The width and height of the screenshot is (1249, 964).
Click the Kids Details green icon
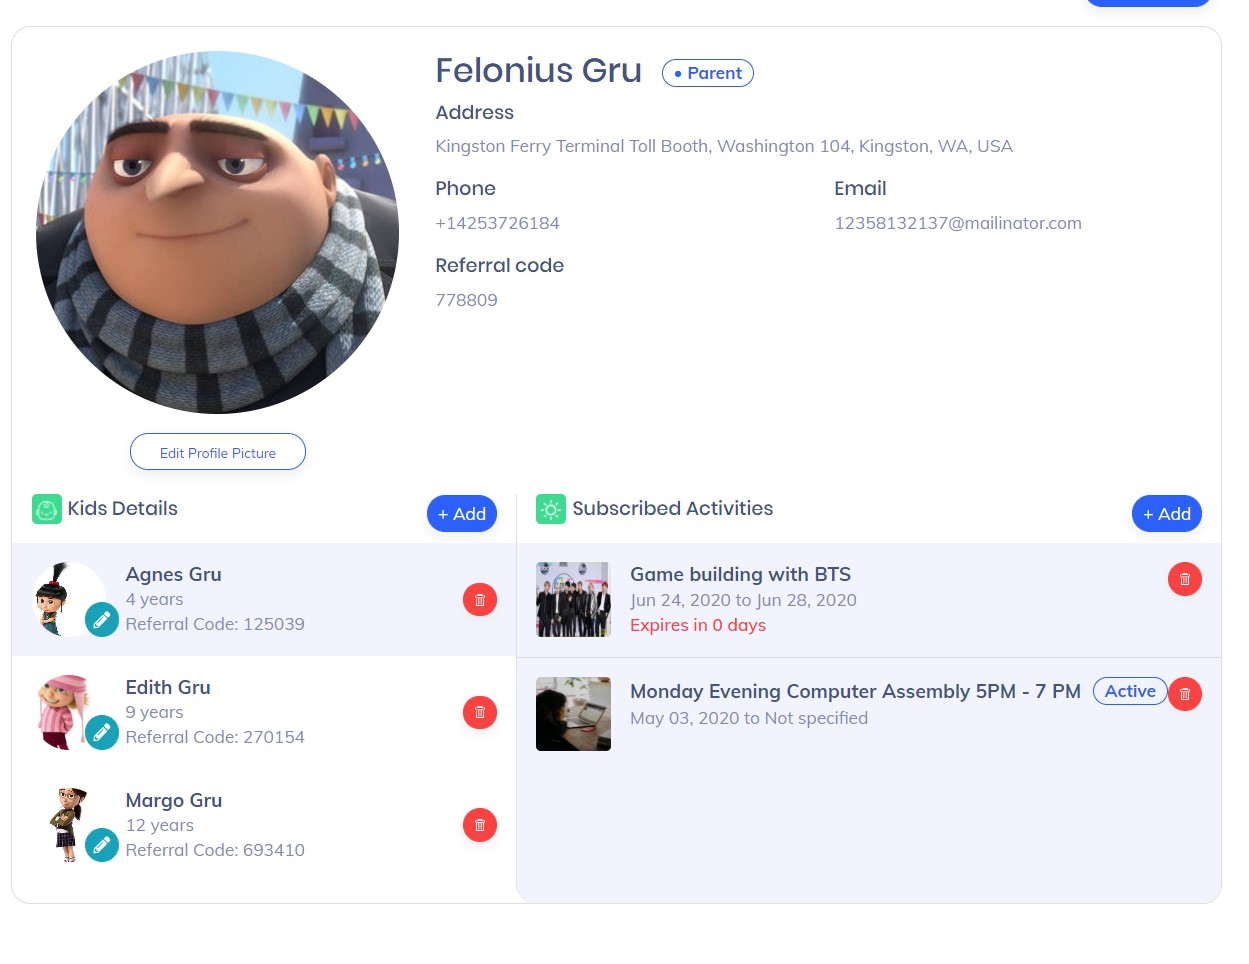coord(46,509)
